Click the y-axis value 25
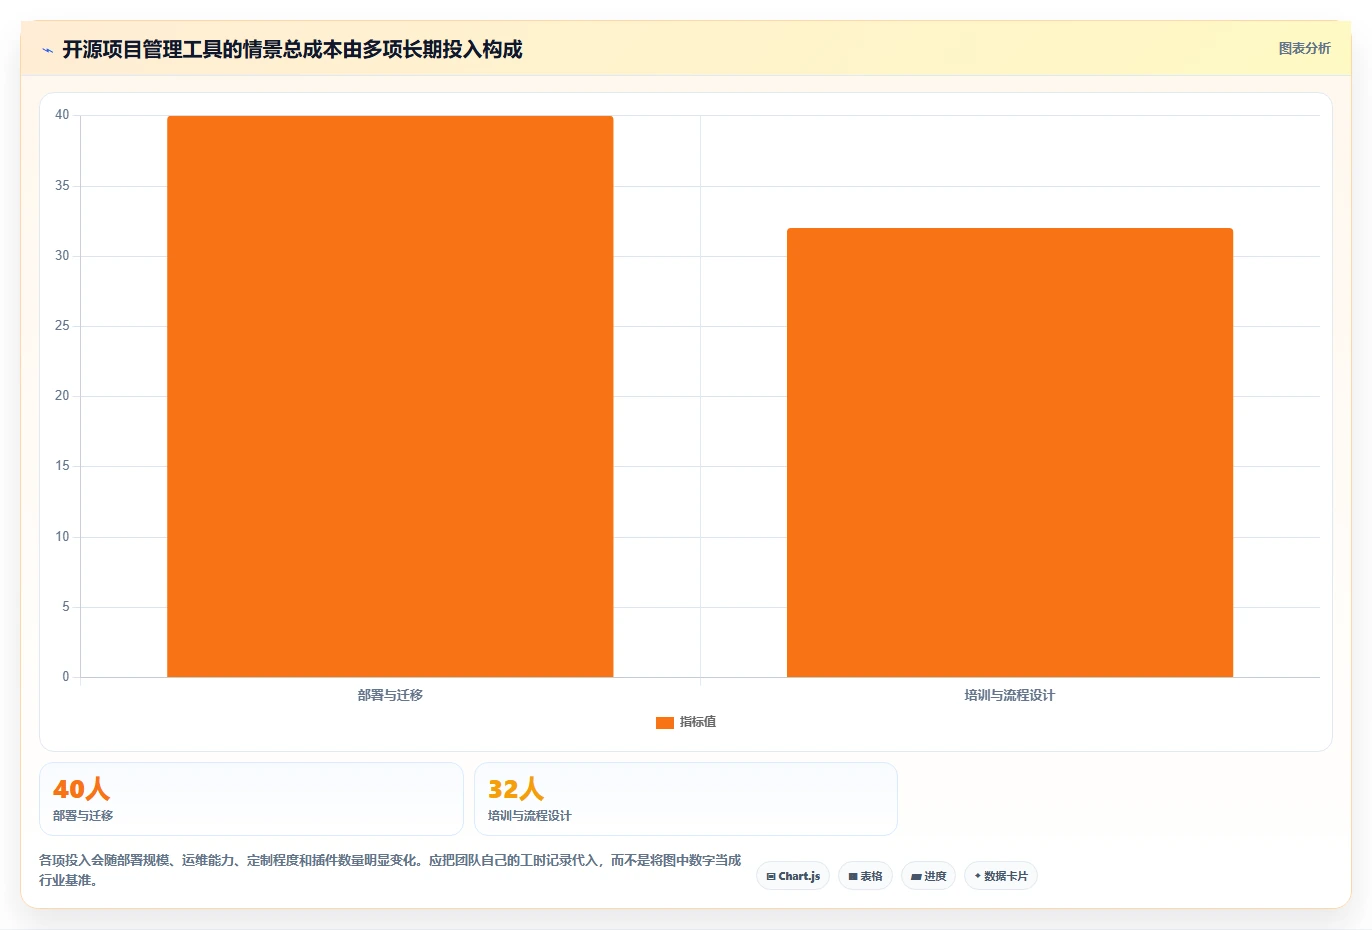This screenshot has height=930, width=1372. tap(62, 326)
